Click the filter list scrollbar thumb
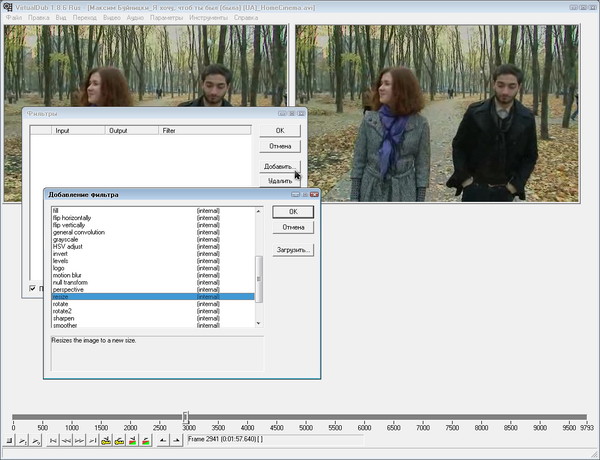600x460 pixels. (259, 279)
